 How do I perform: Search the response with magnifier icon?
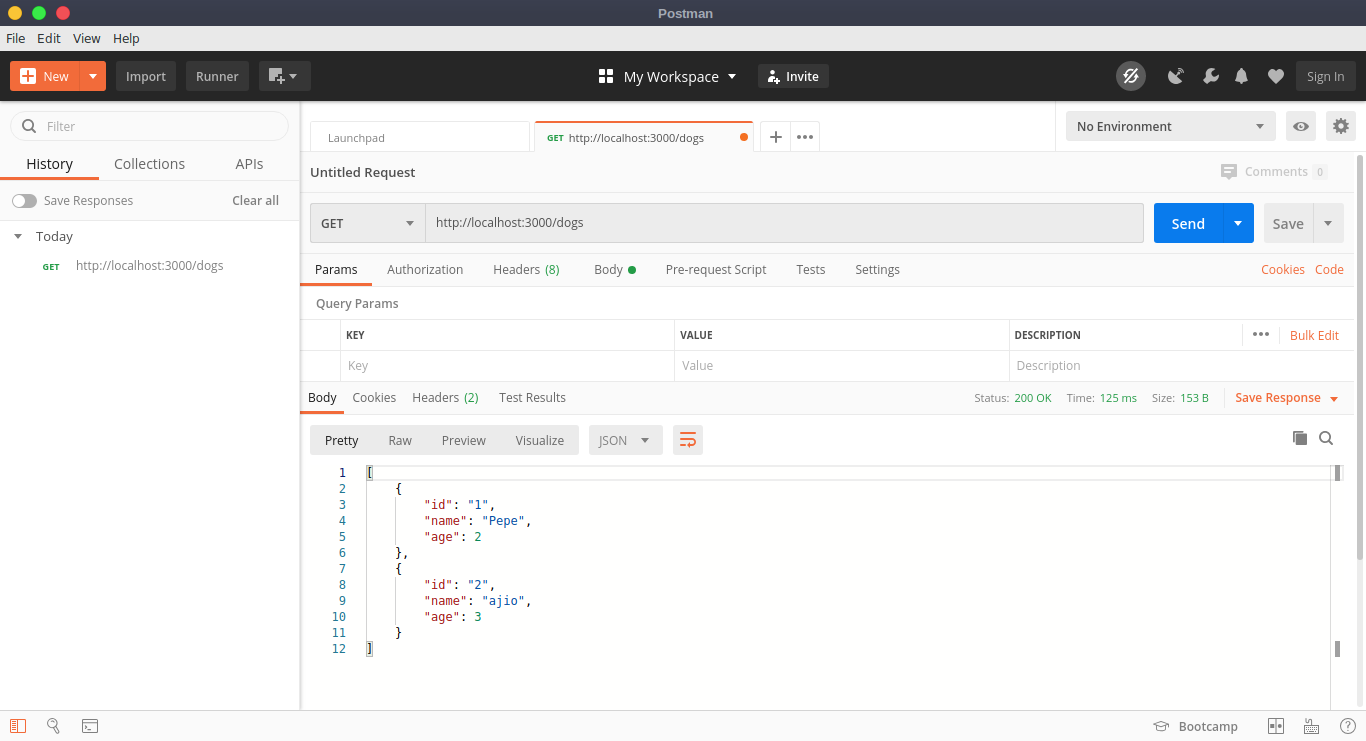point(1326,438)
